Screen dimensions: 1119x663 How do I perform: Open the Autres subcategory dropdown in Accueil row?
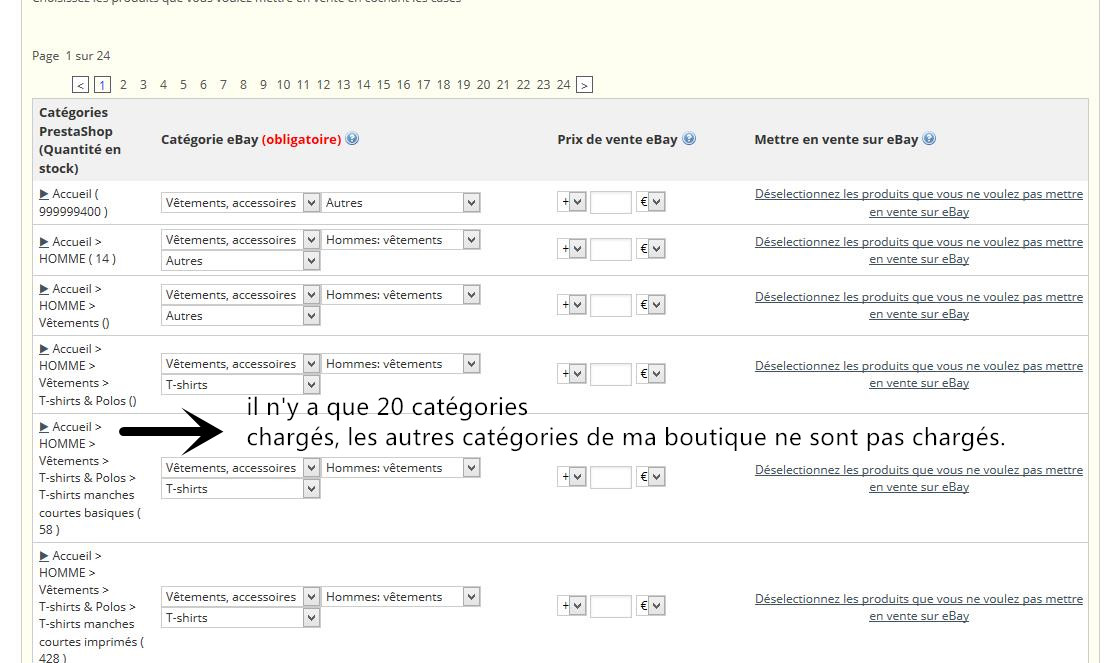point(400,203)
